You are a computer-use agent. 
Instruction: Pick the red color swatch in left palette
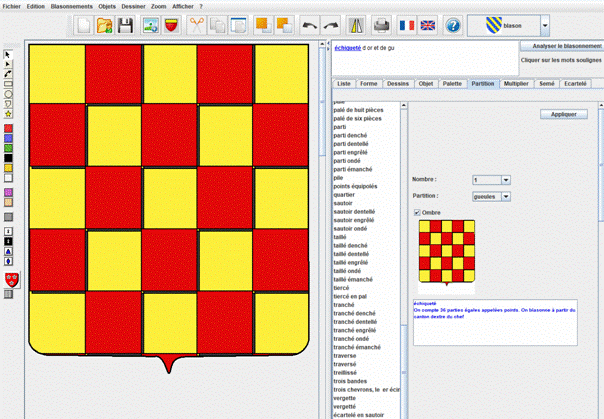point(8,129)
